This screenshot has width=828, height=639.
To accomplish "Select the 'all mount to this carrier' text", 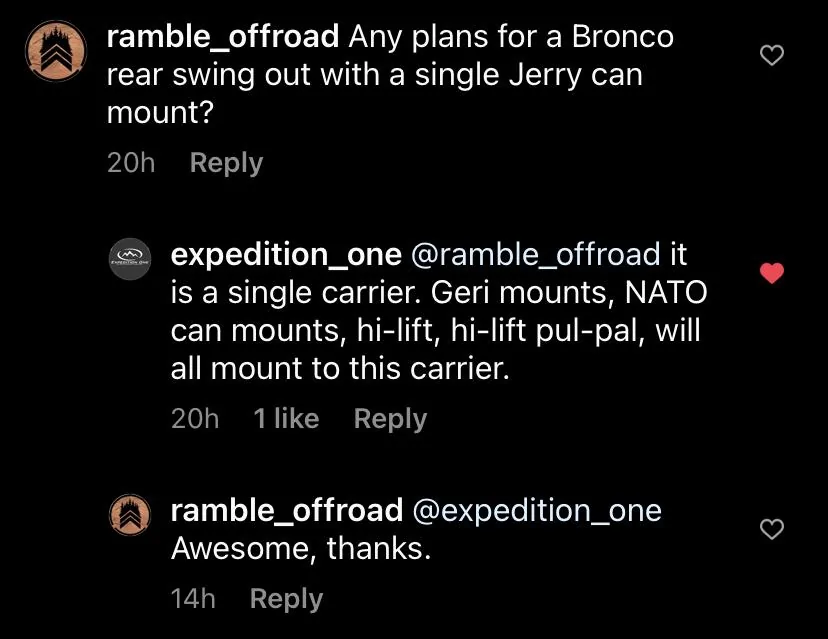I will pyautogui.click(x=340, y=368).
